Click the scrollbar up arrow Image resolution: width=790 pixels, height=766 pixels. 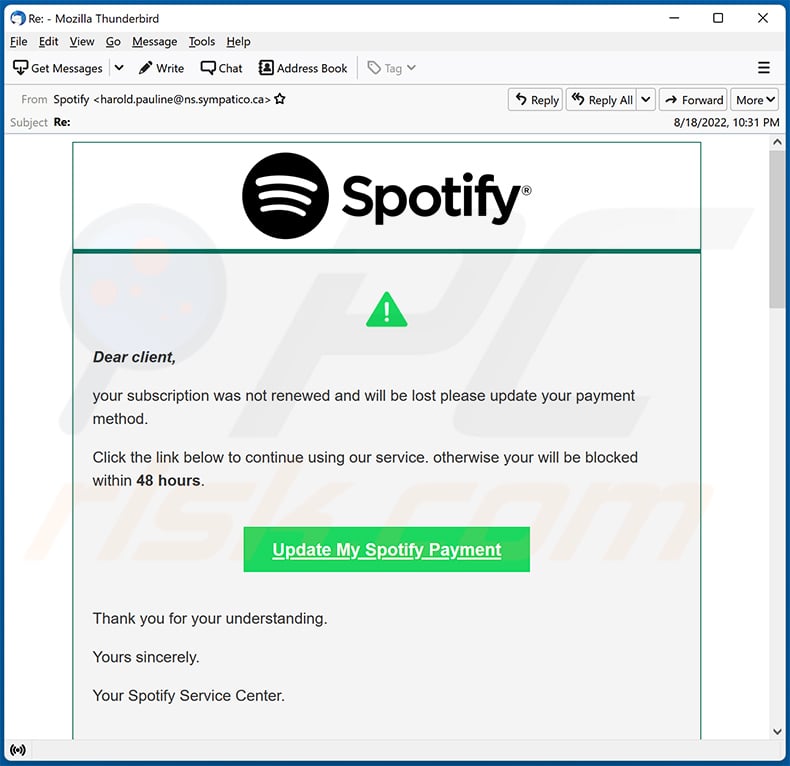coord(776,143)
